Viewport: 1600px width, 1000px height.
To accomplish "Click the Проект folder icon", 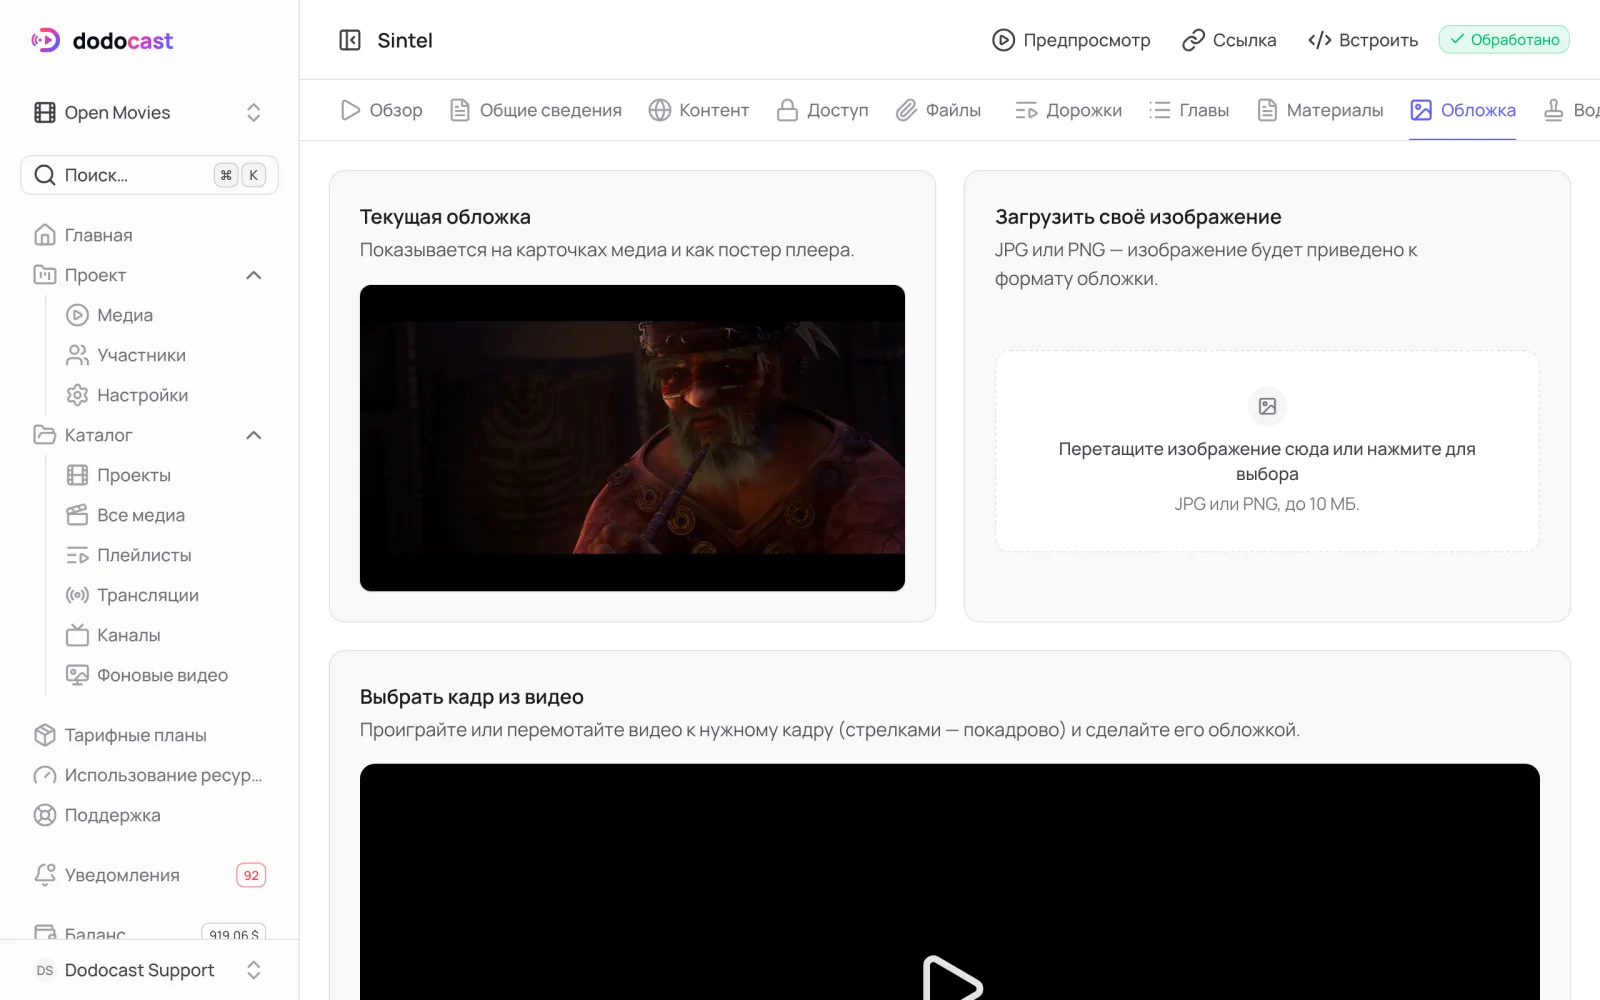I will coord(45,275).
